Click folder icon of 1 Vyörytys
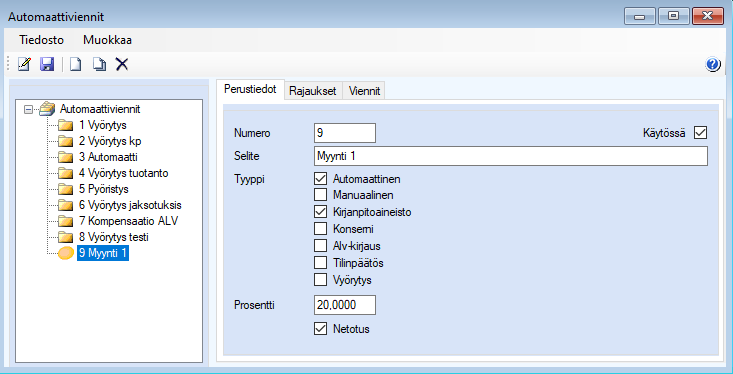This screenshot has height=374, width=733. point(66,126)
